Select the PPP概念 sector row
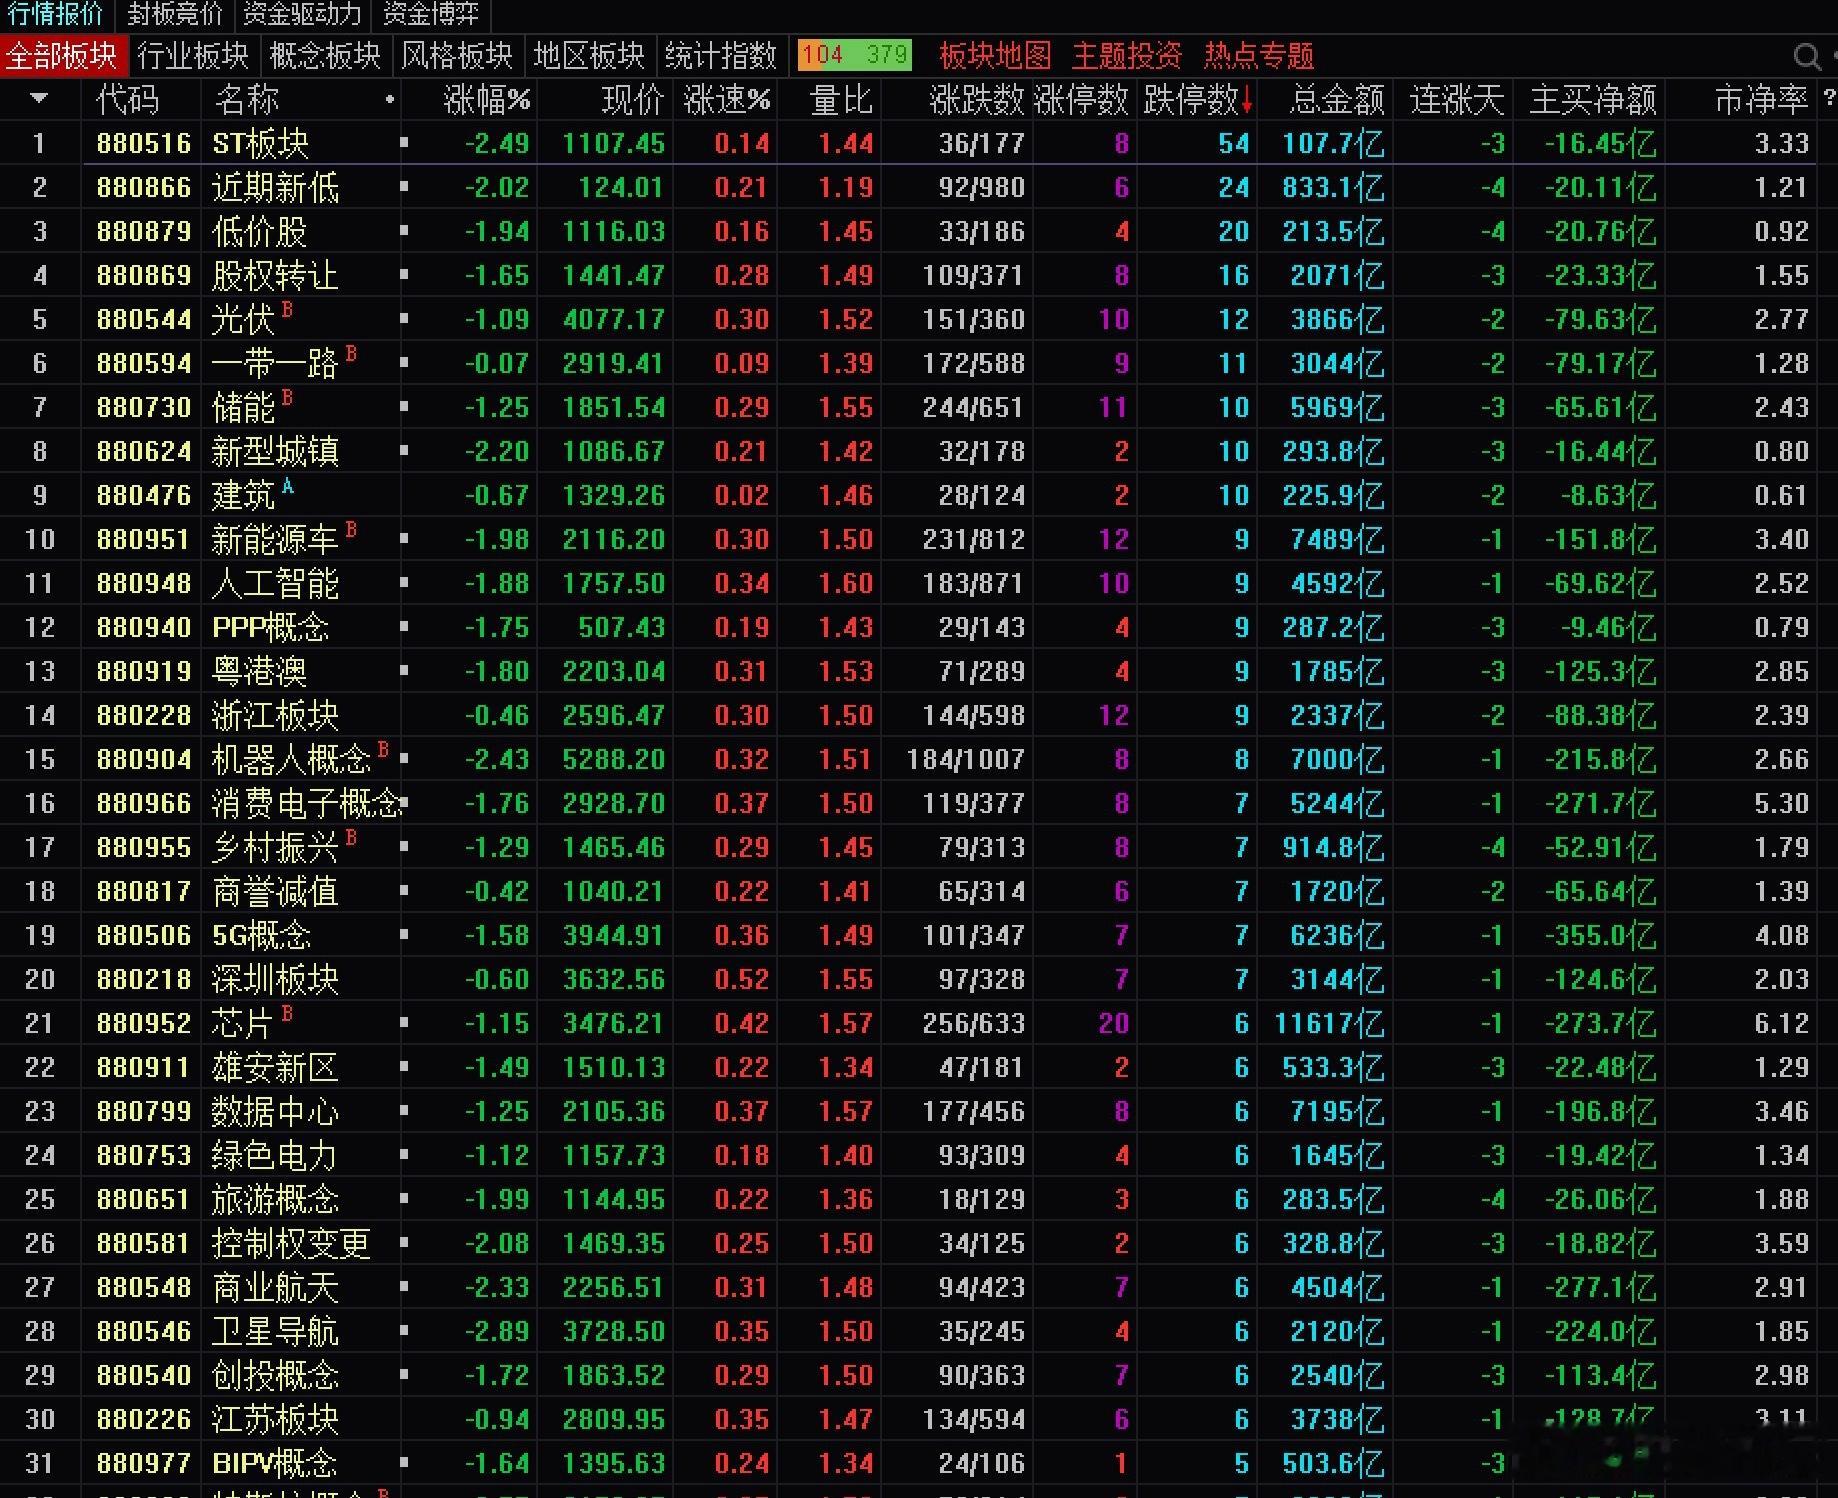The height and width of the screenshot is (1498, 1838). [x=919, y=627]
